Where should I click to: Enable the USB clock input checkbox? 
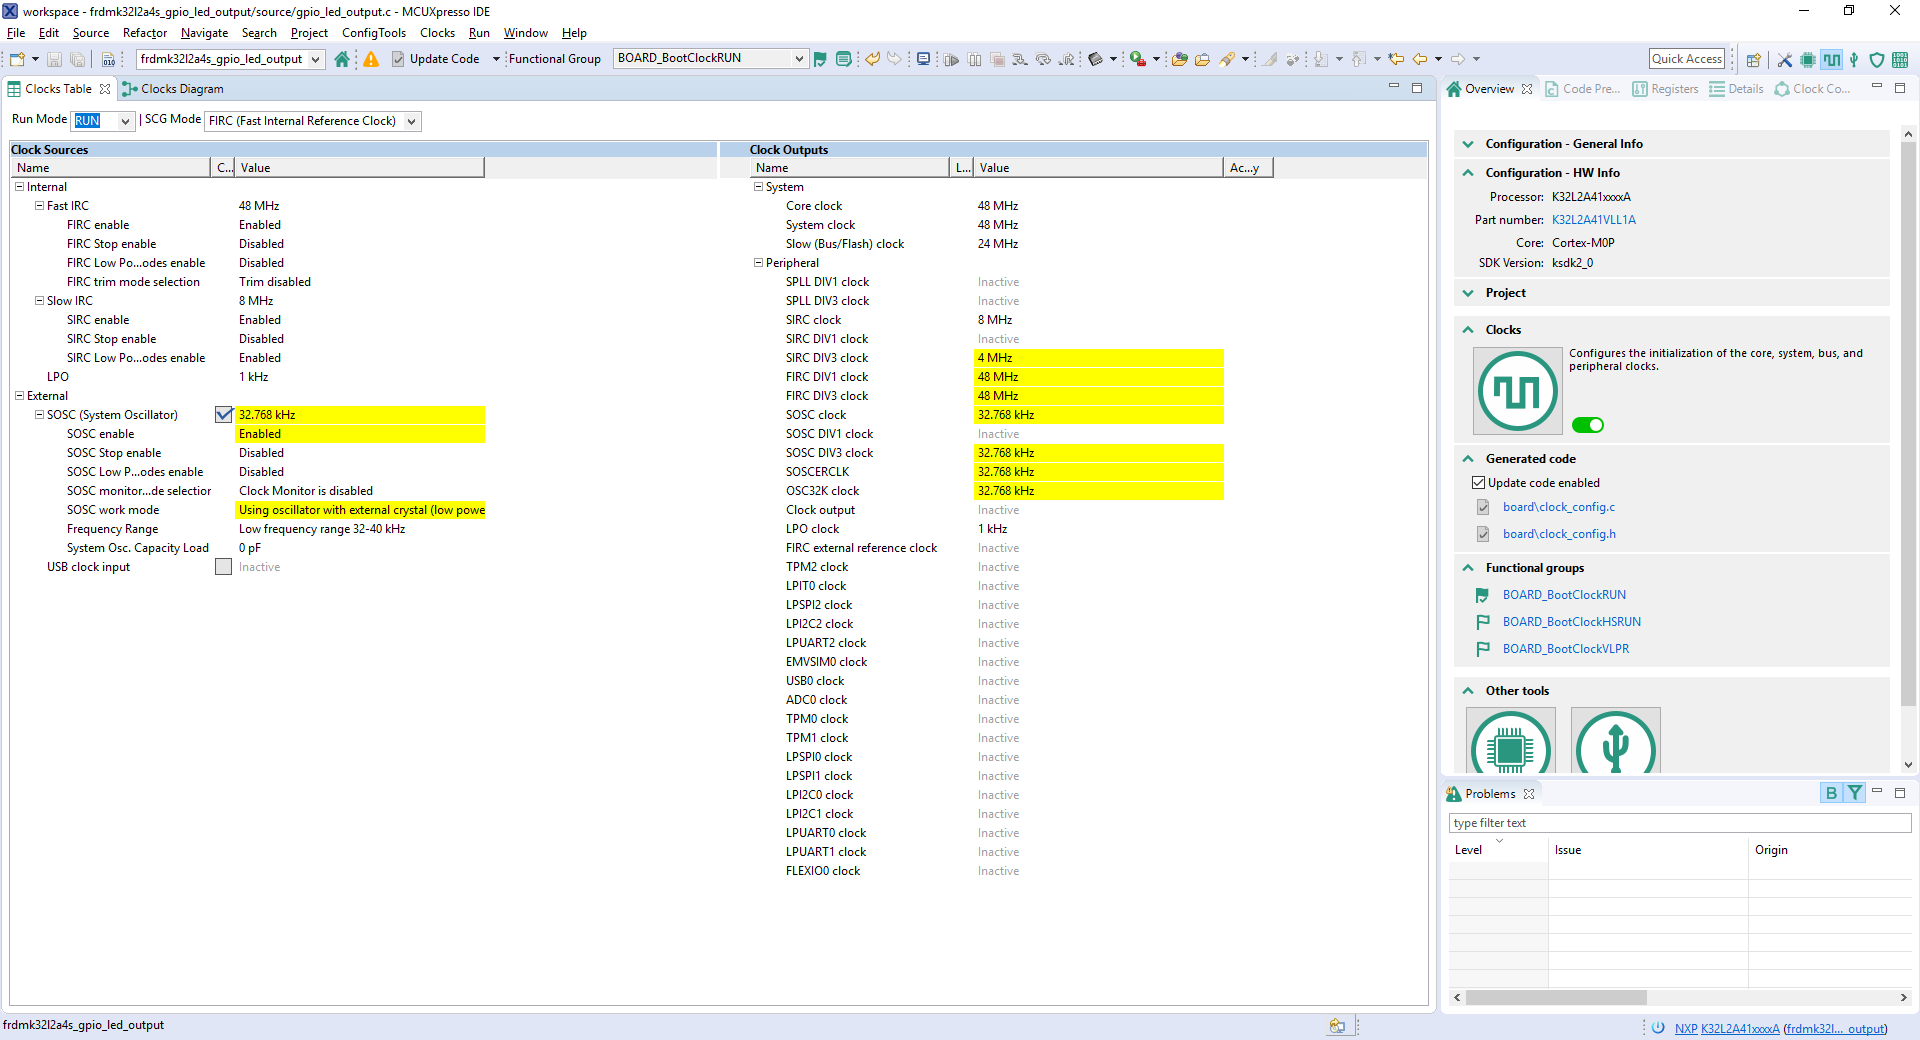coord(224,567)
